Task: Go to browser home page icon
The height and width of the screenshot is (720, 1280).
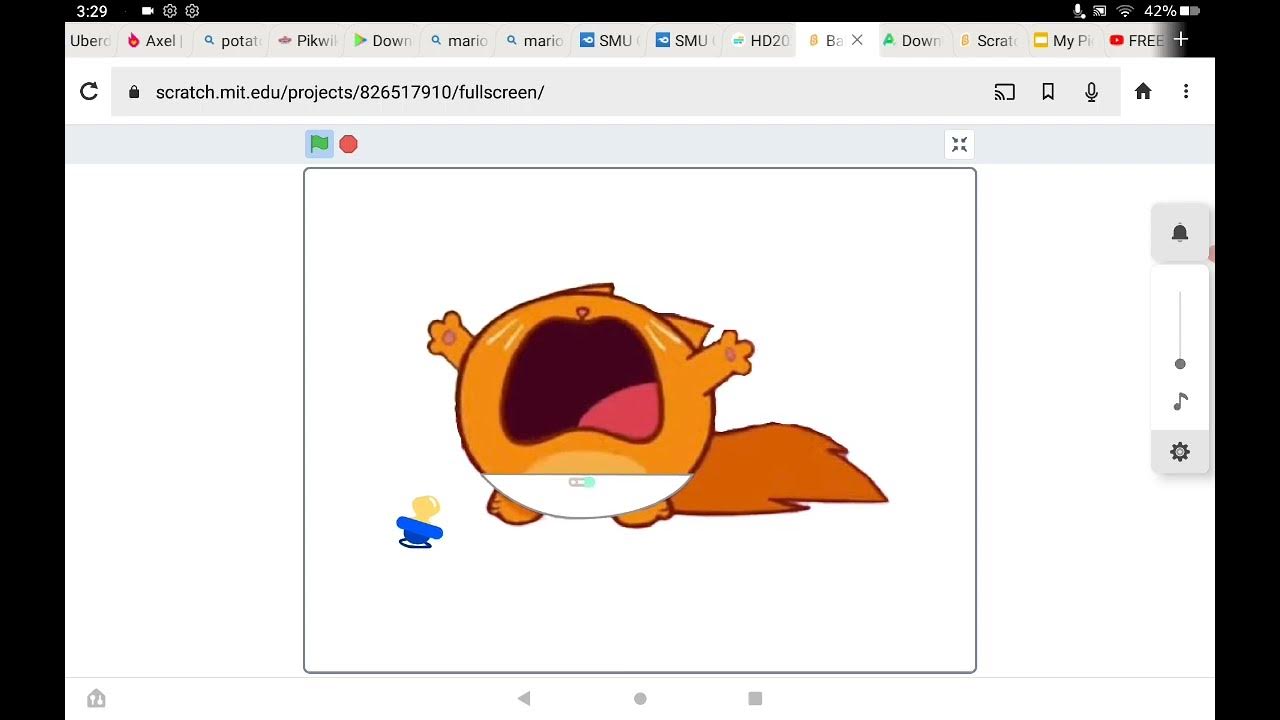Action: tap(1143, 92)
